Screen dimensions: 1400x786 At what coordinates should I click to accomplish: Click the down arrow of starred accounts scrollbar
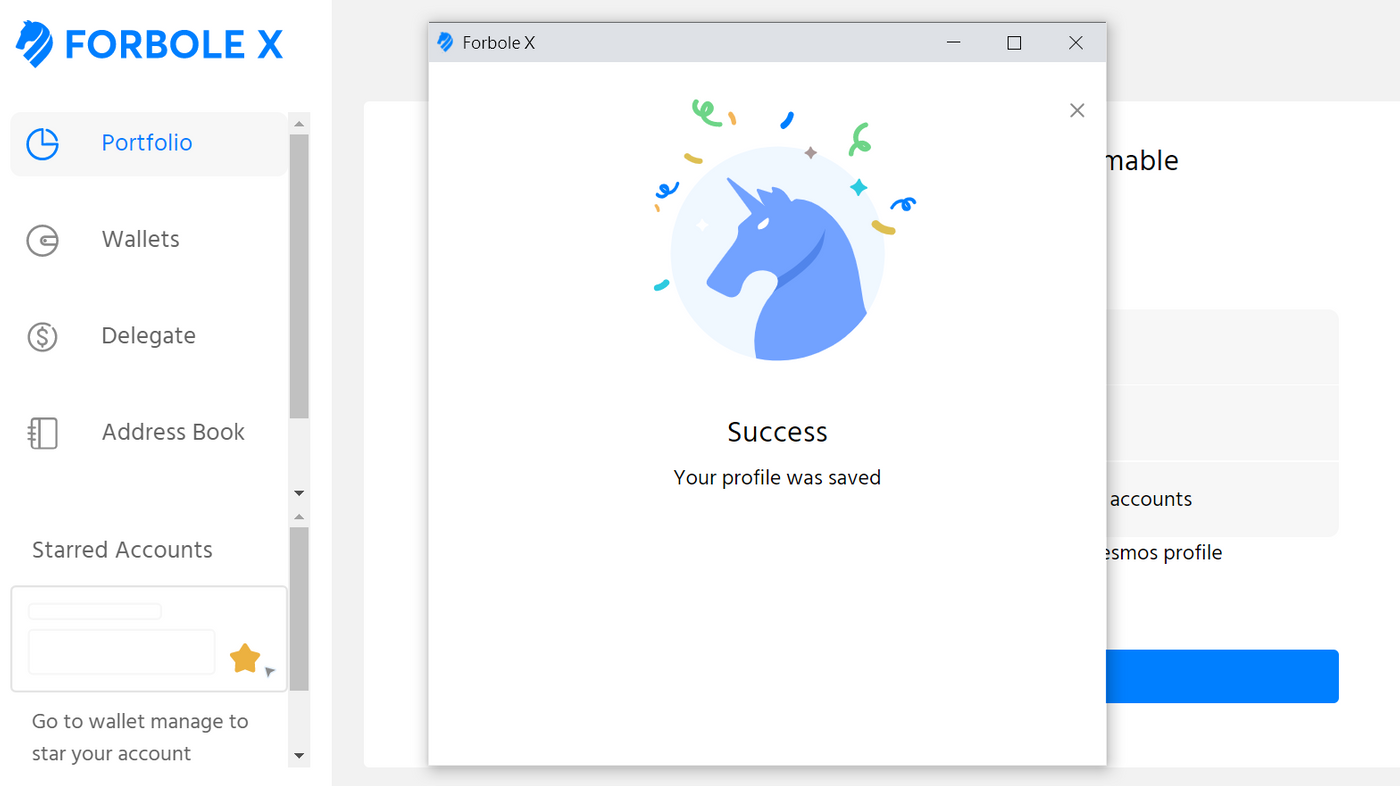(x=298, y=756)
